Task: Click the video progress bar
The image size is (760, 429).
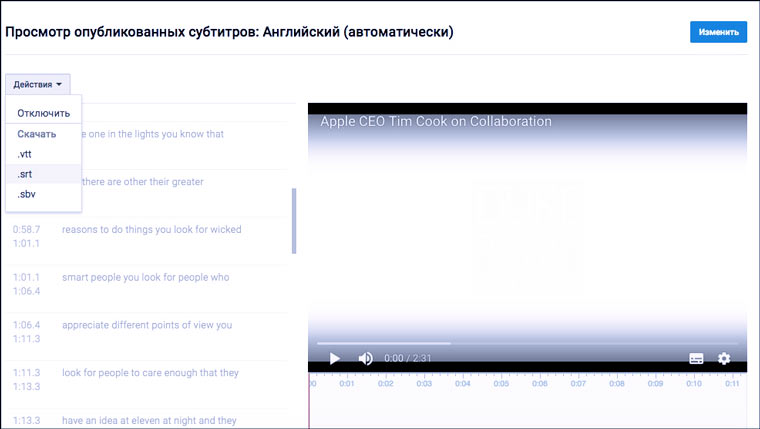Action: (x=527, y=343)
